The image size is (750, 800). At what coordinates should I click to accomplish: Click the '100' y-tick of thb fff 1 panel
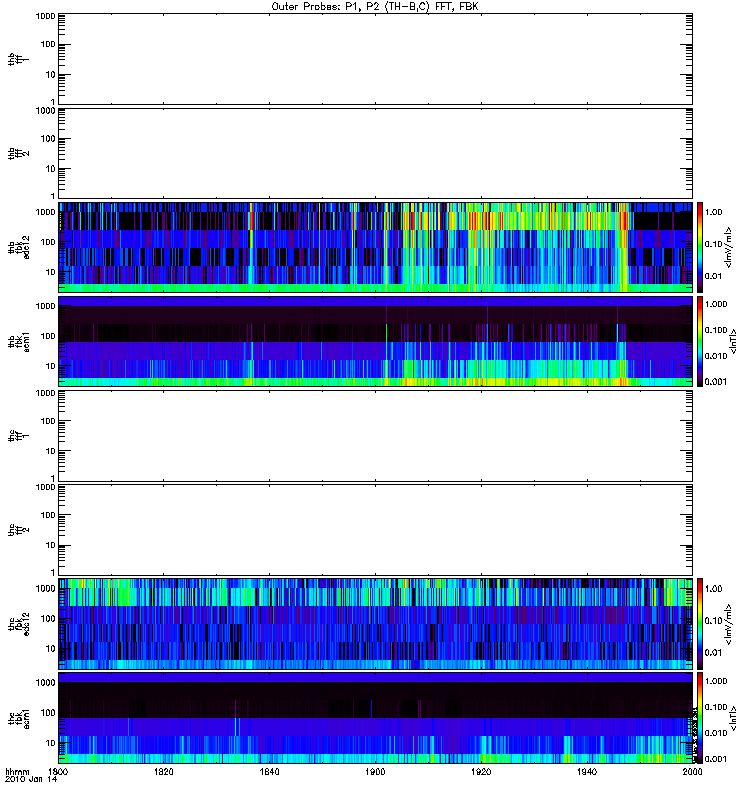[x=48, y=44]
